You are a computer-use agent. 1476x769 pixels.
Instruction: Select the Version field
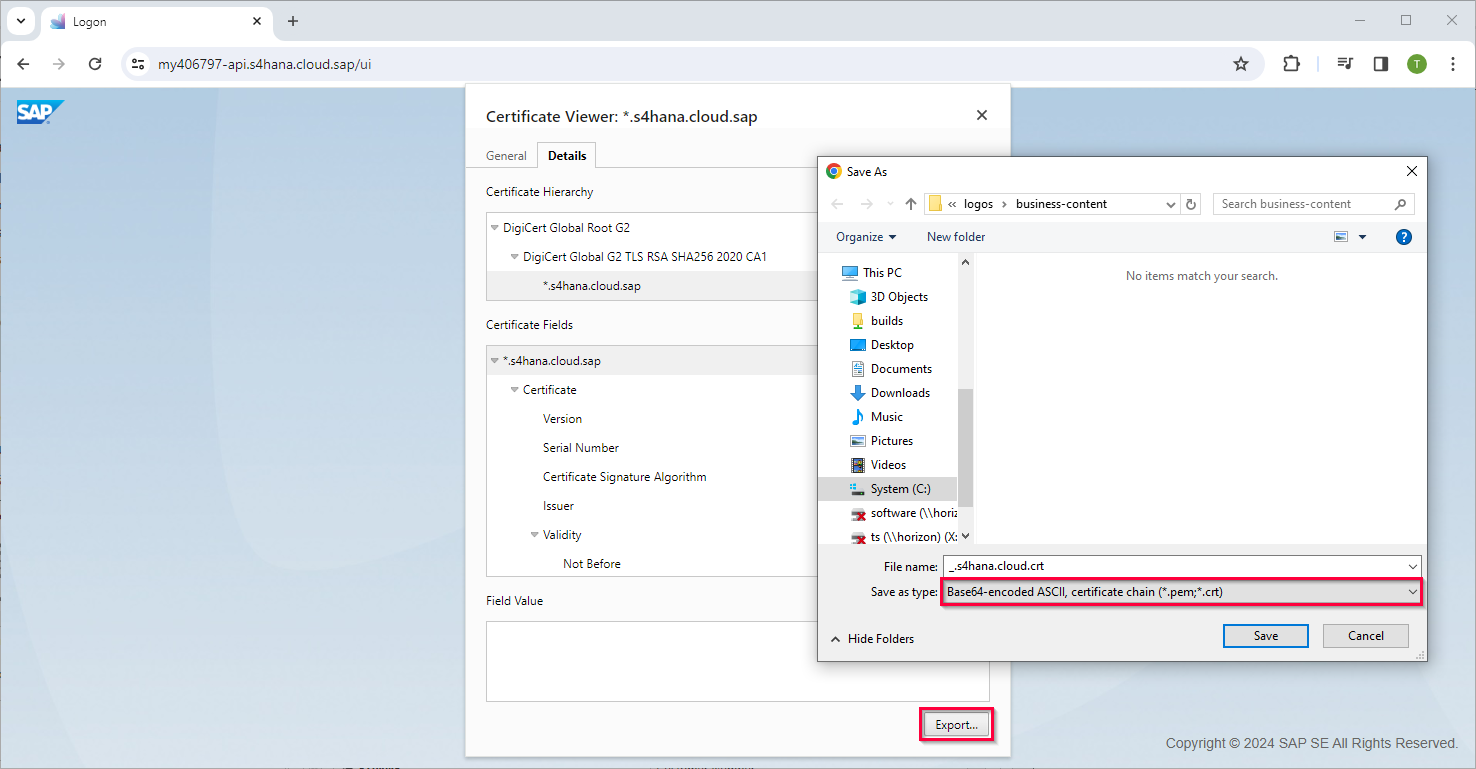pos(562,419)
